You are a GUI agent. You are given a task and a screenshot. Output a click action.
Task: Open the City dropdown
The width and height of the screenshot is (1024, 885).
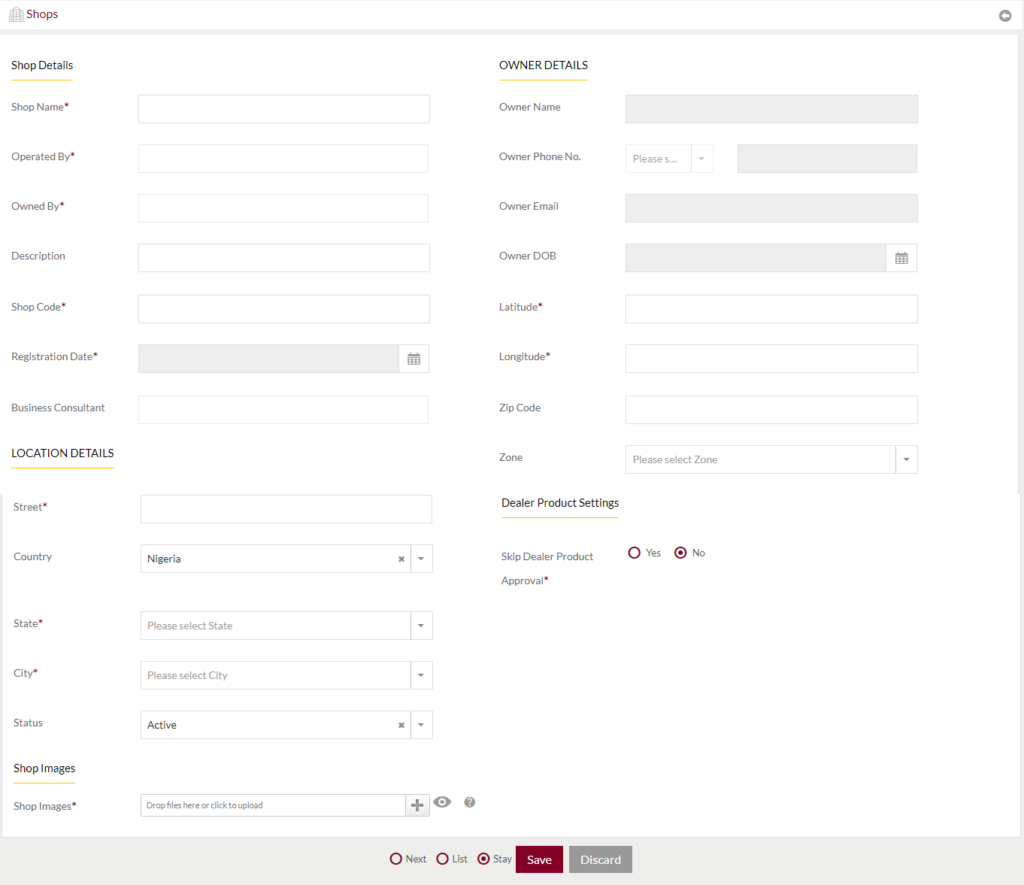tap(286, 675)
